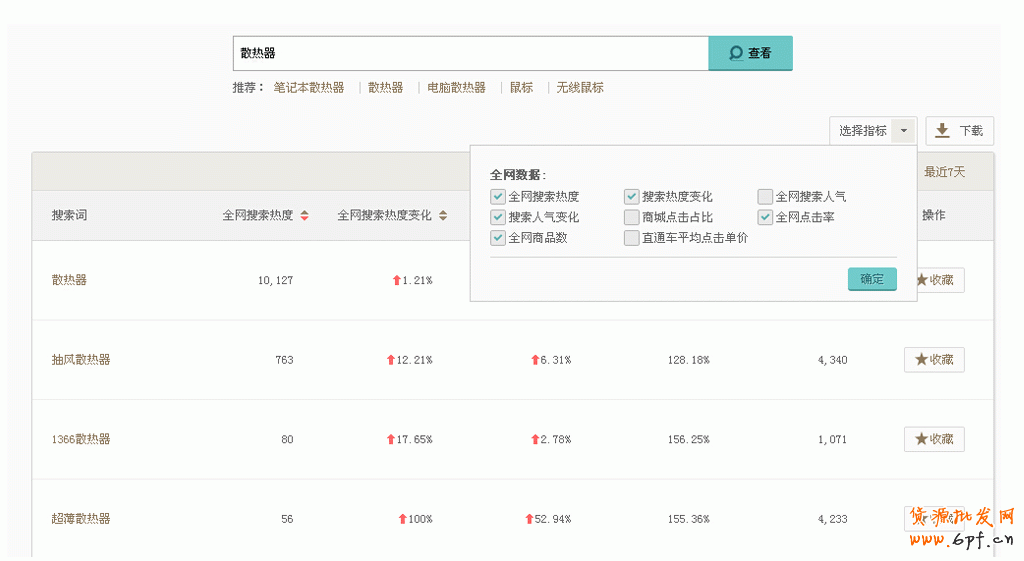Open recommended link 笔记本散热器
The height and width of the screenshot is (561, 1024).
pos(309,88)
